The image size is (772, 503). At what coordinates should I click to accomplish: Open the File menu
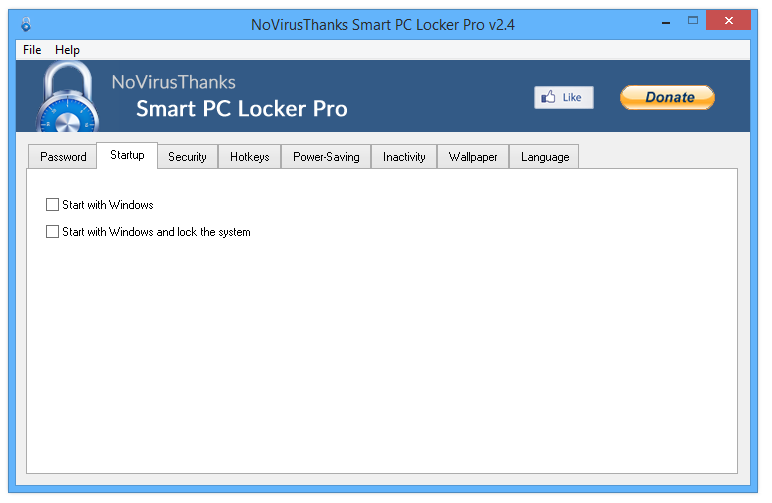pos(32,50)
